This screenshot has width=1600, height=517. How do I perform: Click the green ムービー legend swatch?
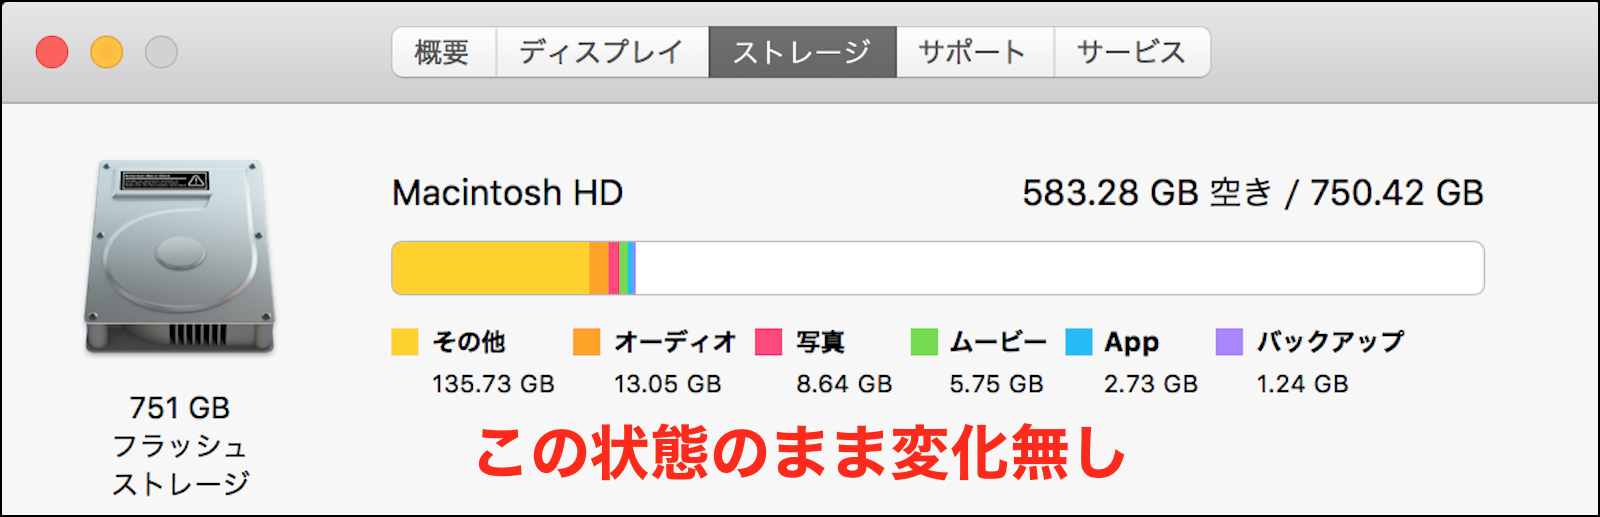(924, 342)
